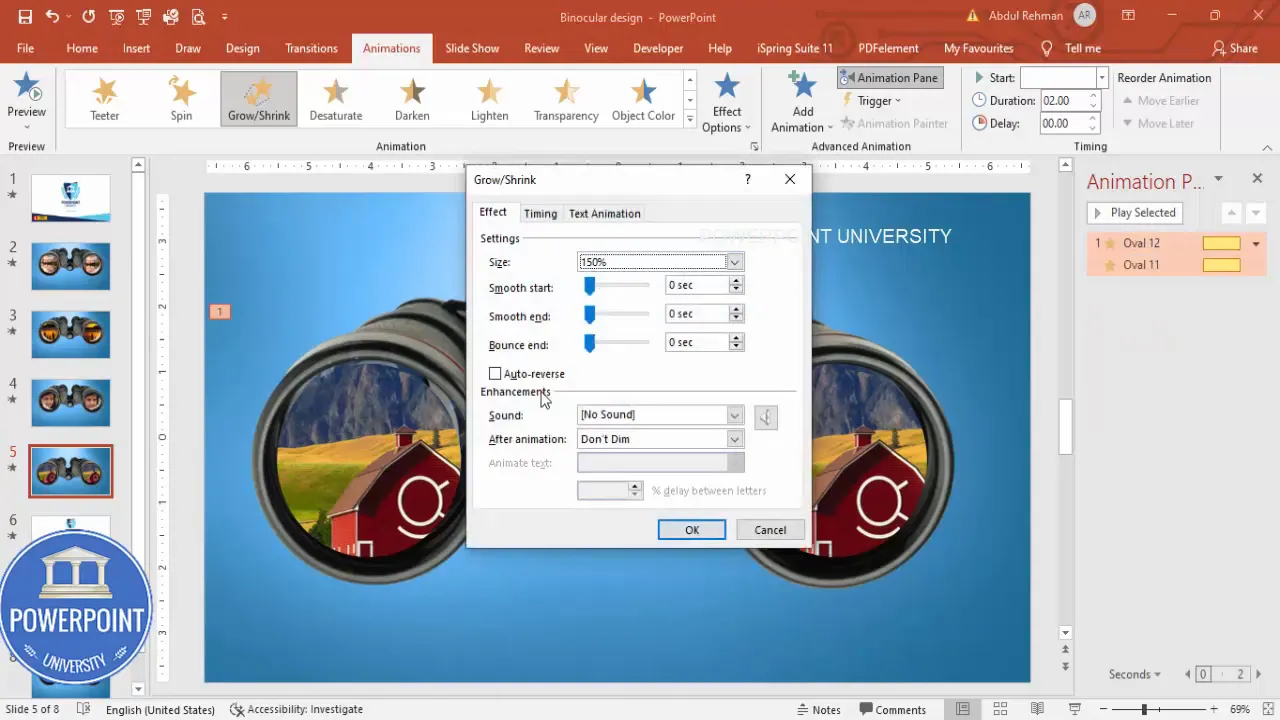
Task: Select slide 3 thumbnail
Action: tap(71, 333)
